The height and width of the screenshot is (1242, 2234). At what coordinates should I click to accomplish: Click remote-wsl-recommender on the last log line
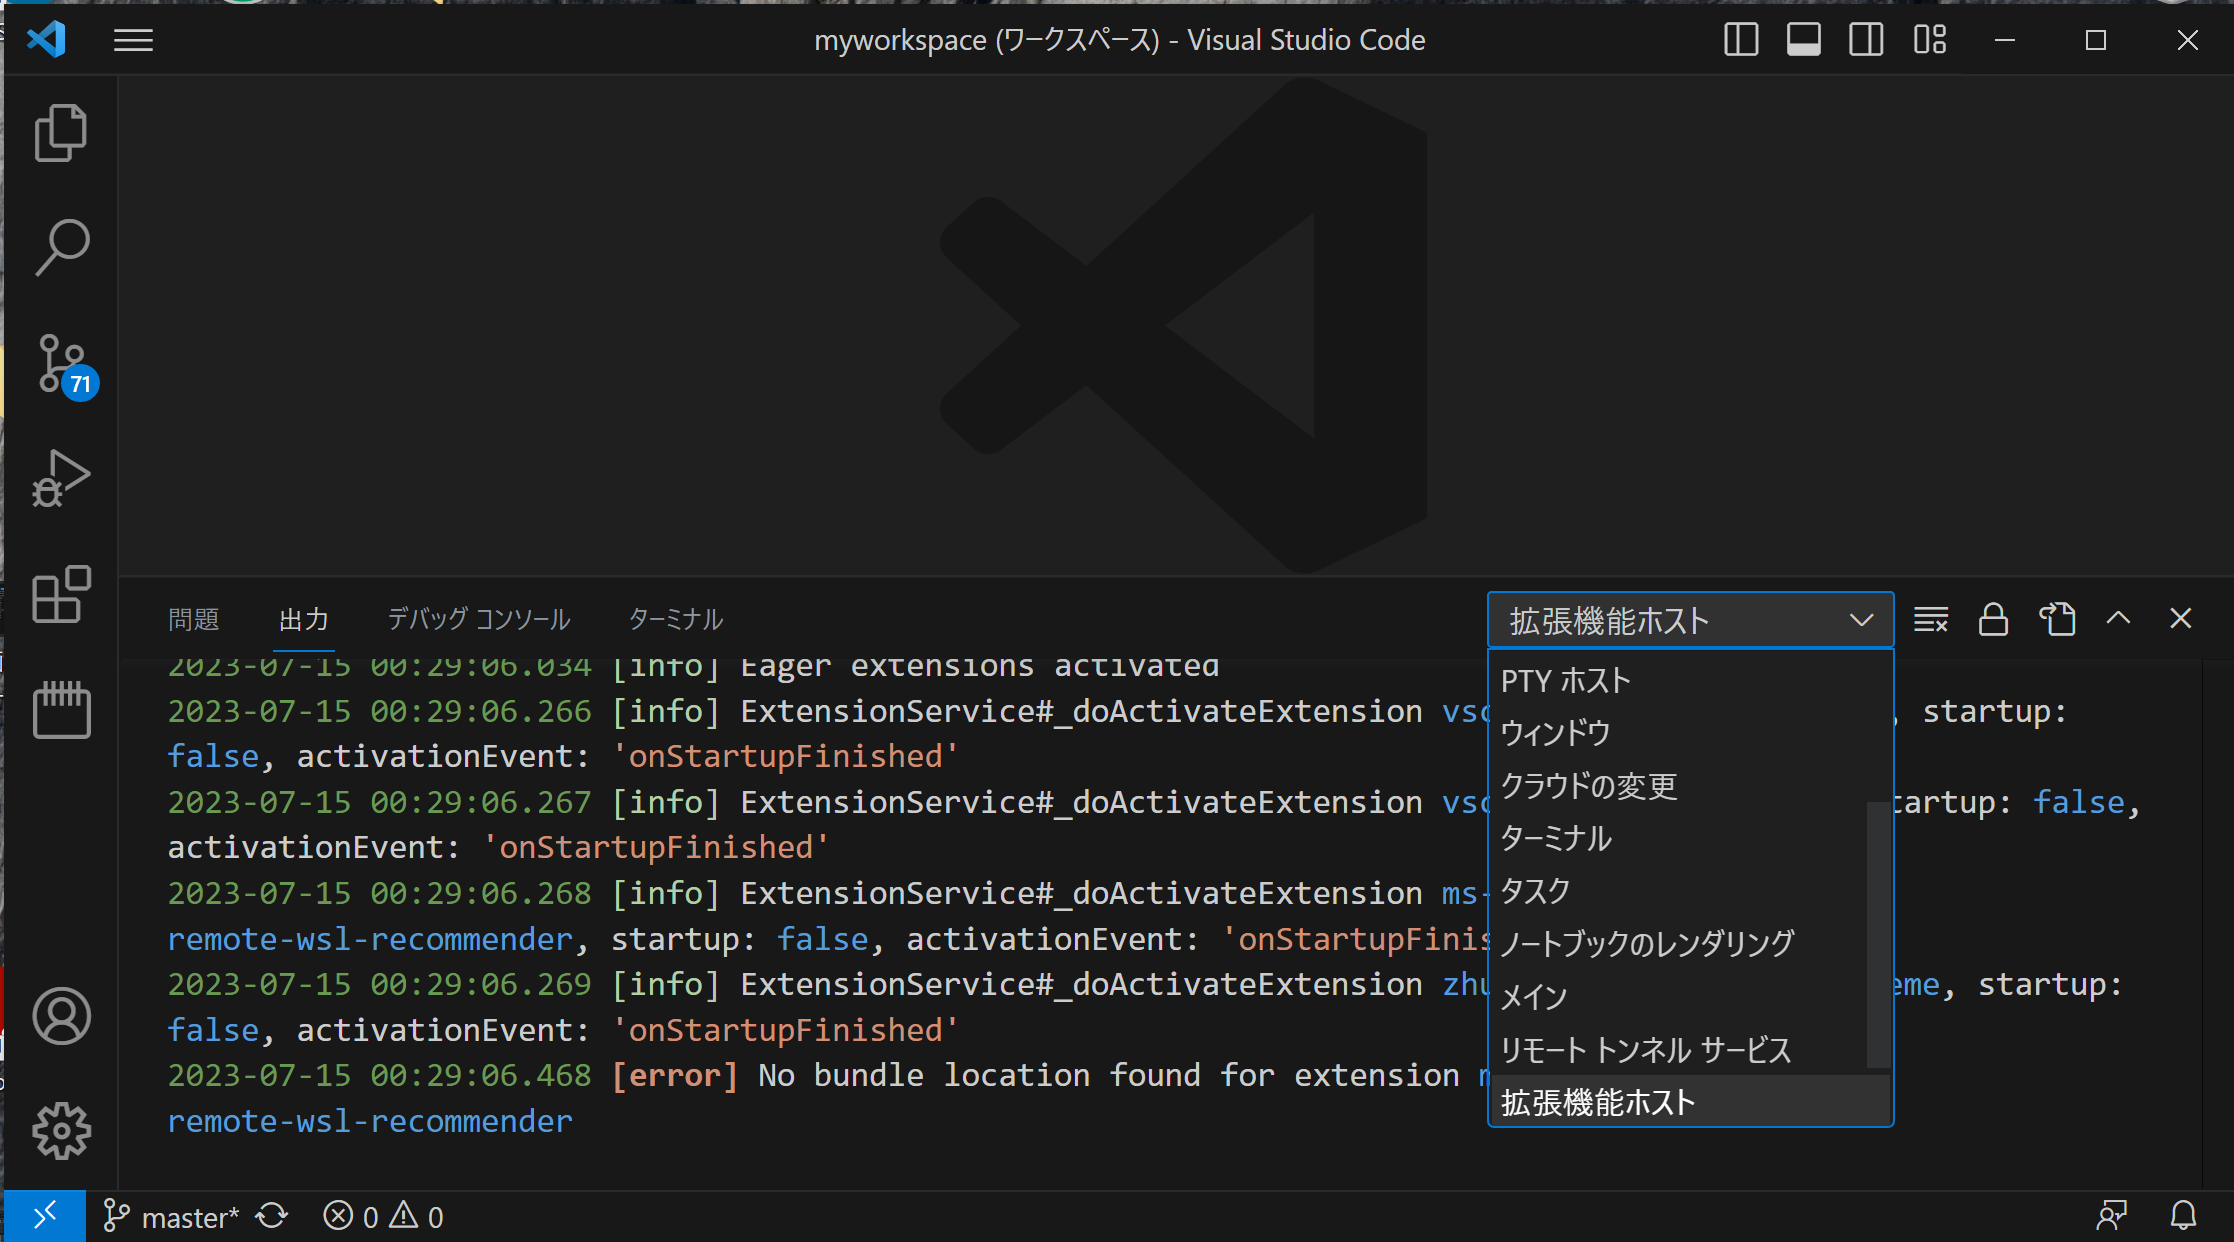[x=370, y=1121]
